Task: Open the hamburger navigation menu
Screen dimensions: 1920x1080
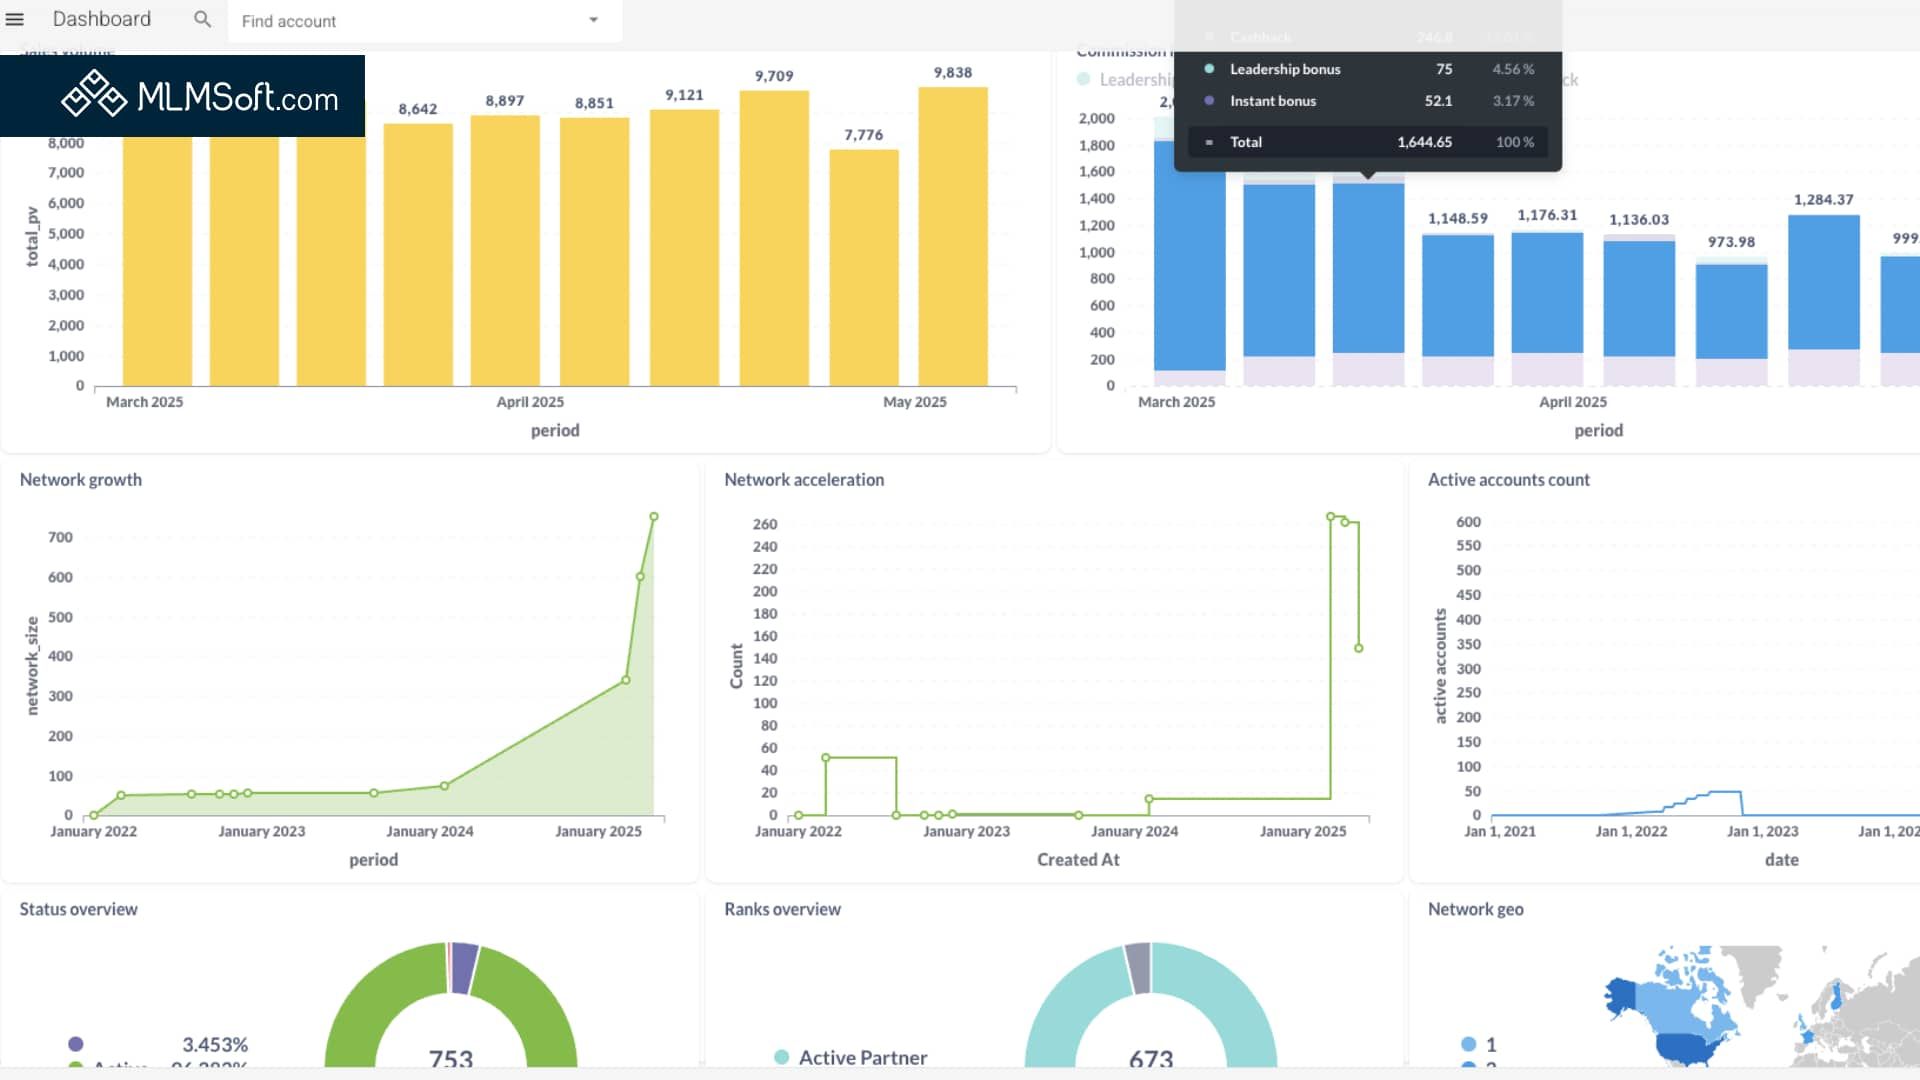Action: (15, 19)
